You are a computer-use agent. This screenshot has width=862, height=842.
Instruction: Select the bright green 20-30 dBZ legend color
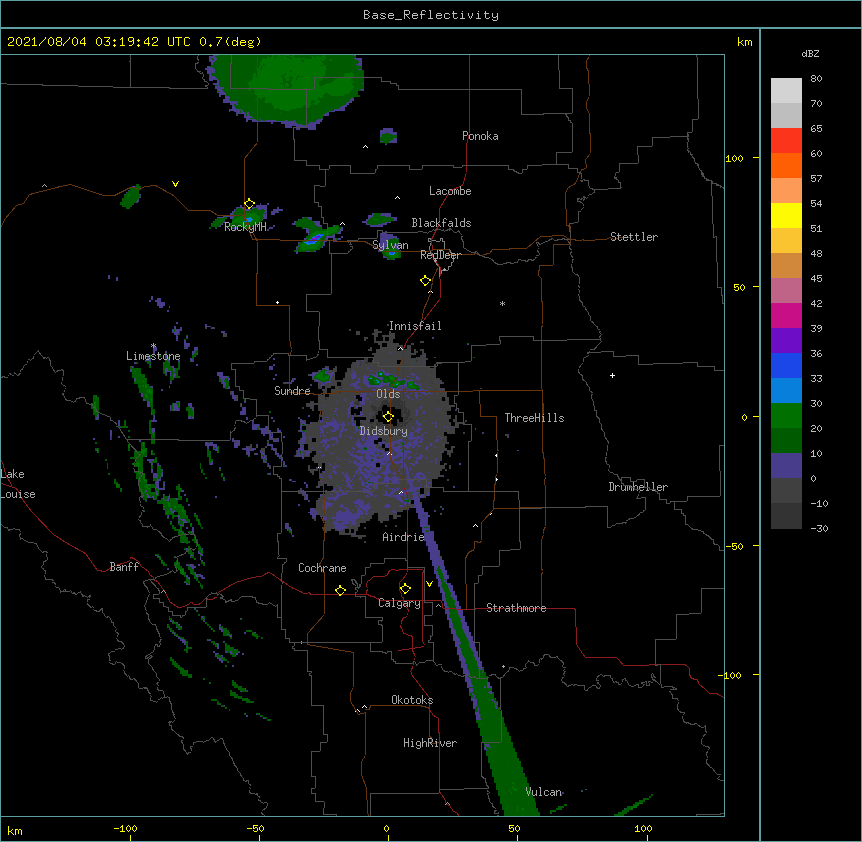click(786, 416)
